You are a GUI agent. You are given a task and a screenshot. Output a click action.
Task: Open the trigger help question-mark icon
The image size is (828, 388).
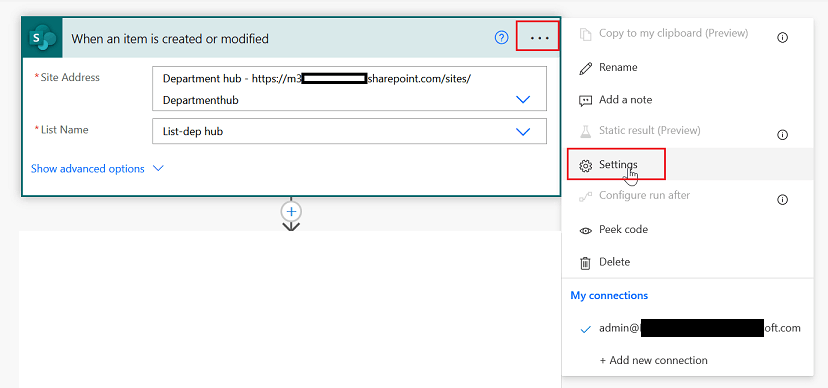click(x=502, y=37)
